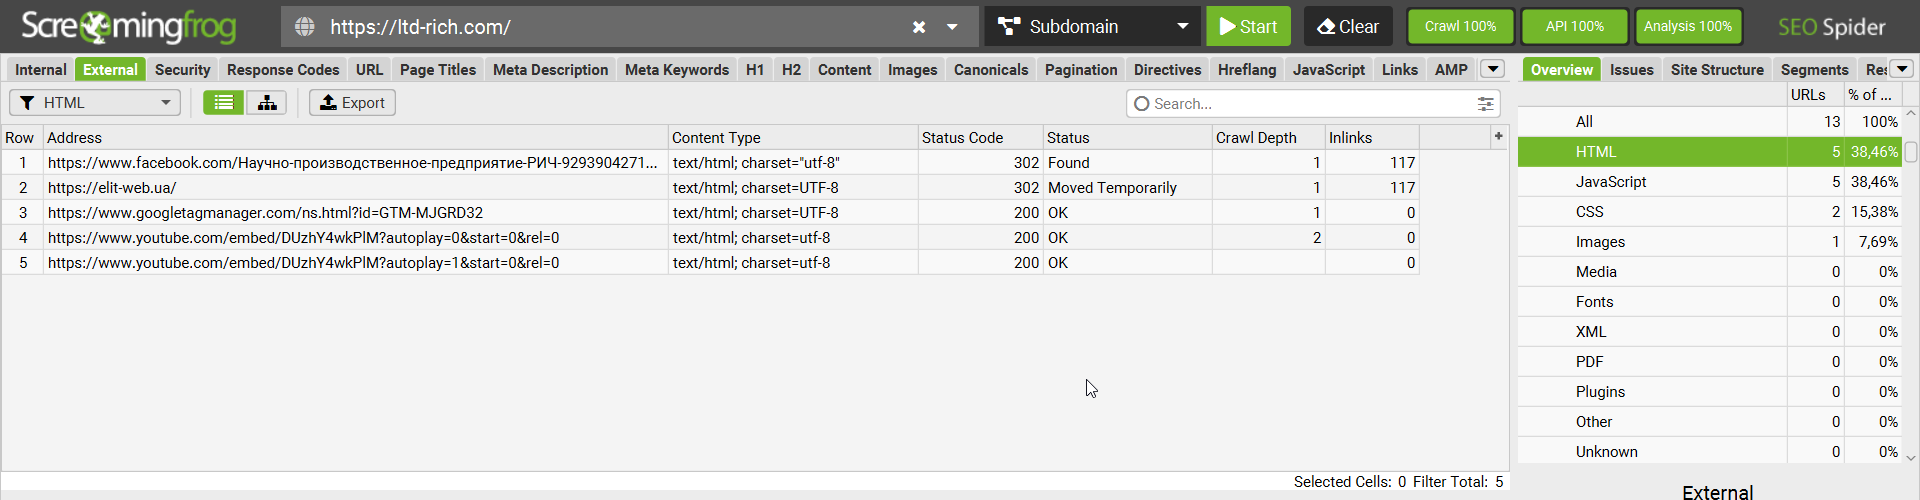The height and width of the screenshot is (500, 1920).
Task: Open search filter options icon
Action: pyautogui.click(x=1486, y=103)
